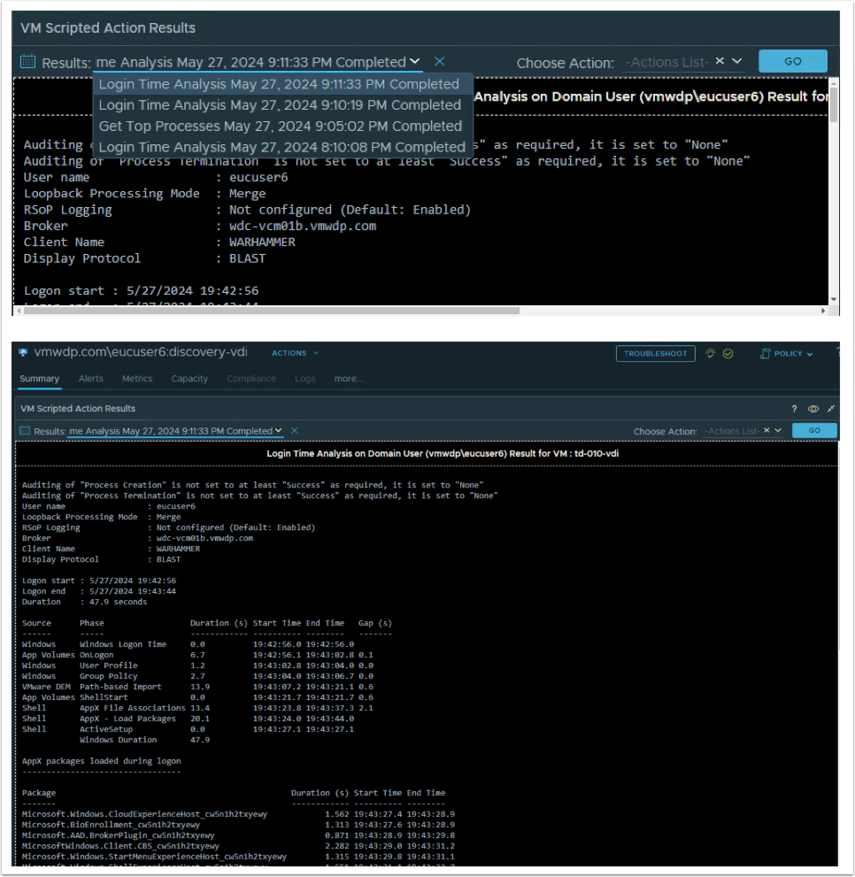The width and height of the screenshot is (855, 877).
Task: Open the Metrics tab
Action: [137, 379]
